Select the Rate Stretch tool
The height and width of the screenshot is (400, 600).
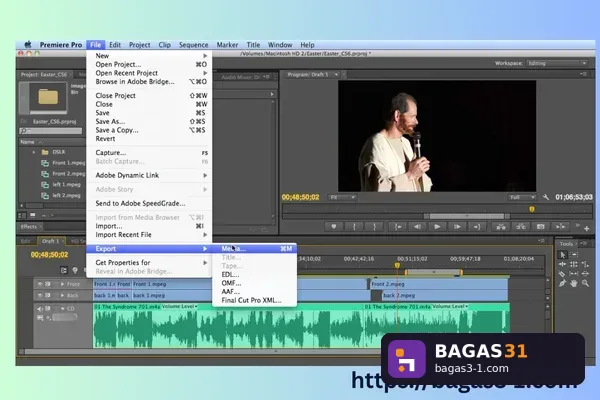585,264
